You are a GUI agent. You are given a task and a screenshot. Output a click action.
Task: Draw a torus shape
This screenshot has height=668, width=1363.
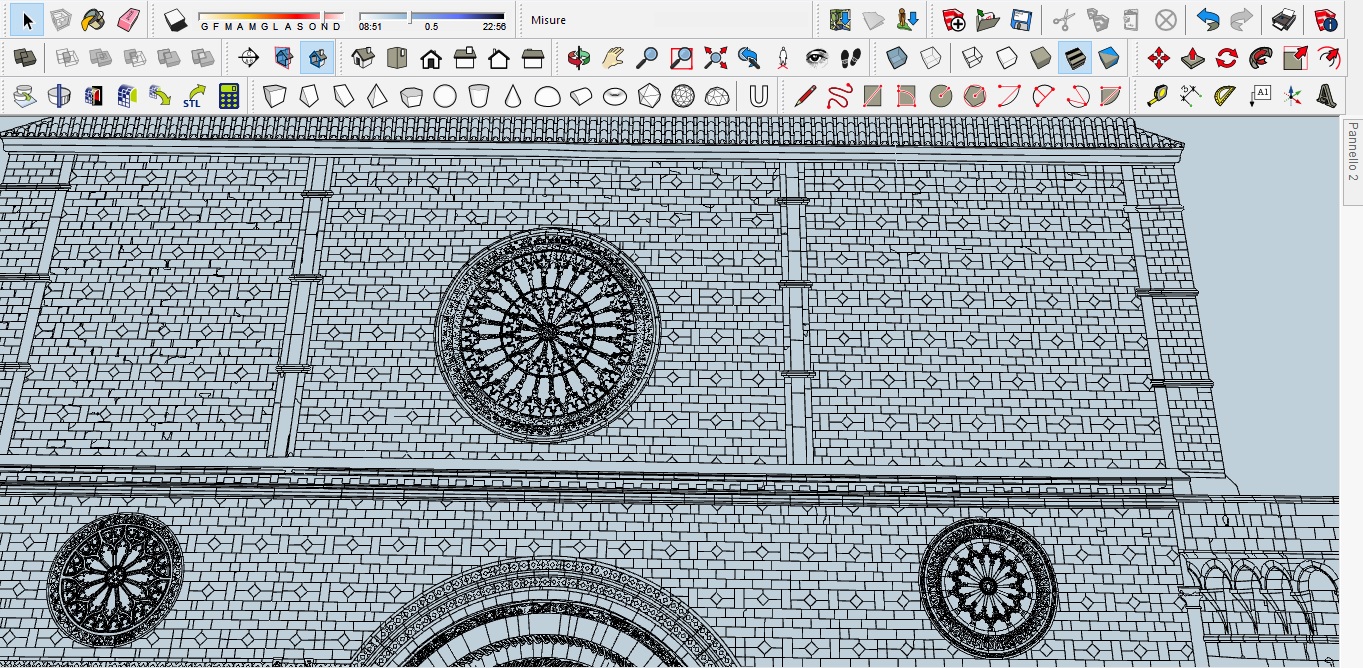coord(615,96)
